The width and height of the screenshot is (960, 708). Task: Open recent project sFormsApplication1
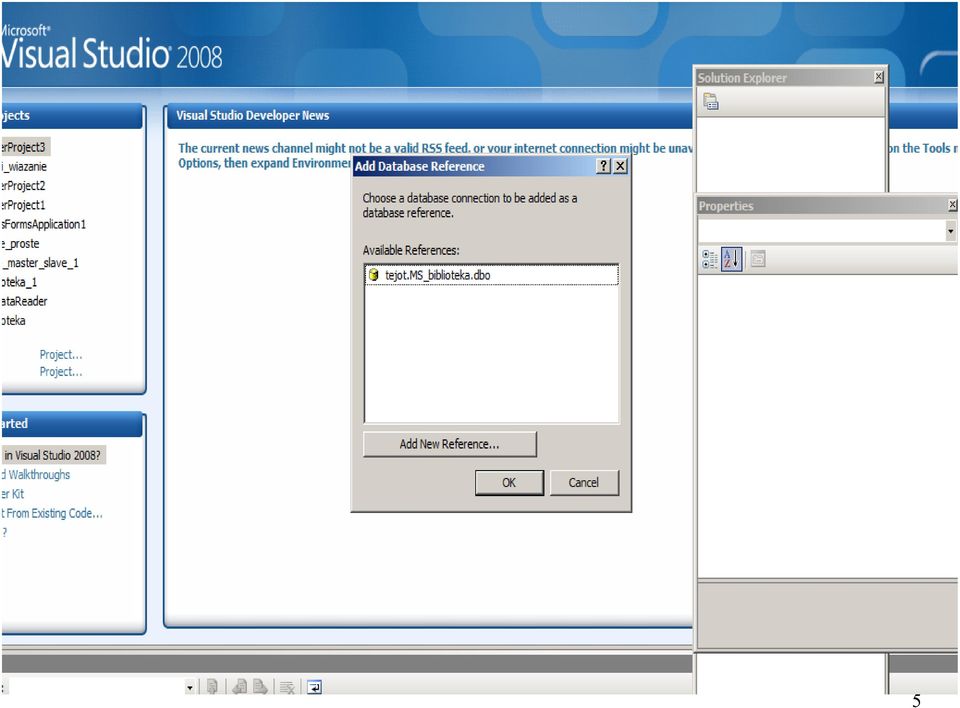tap(43, 224)
